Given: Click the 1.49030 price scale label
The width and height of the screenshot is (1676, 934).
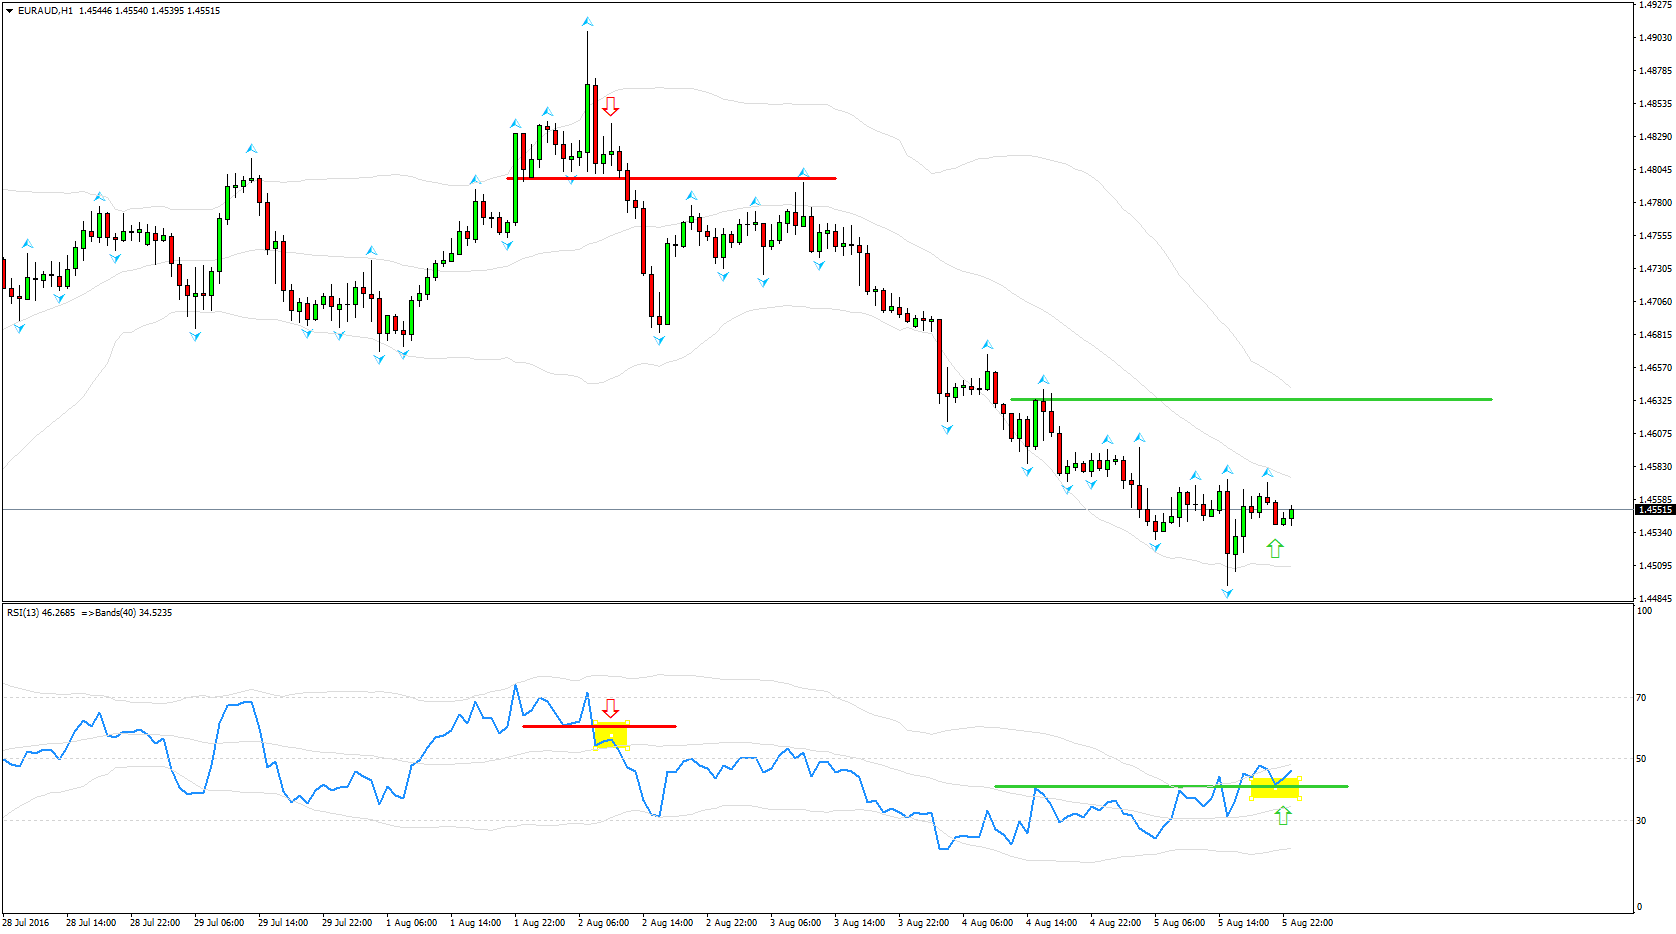Looking at the screenshot, I should tap(1655, 38).
